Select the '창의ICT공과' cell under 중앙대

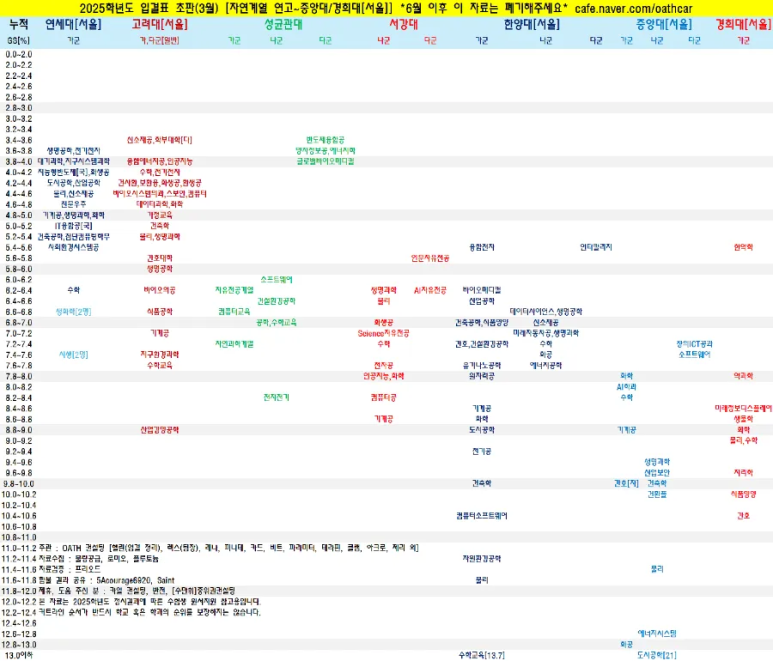[694, 344]
